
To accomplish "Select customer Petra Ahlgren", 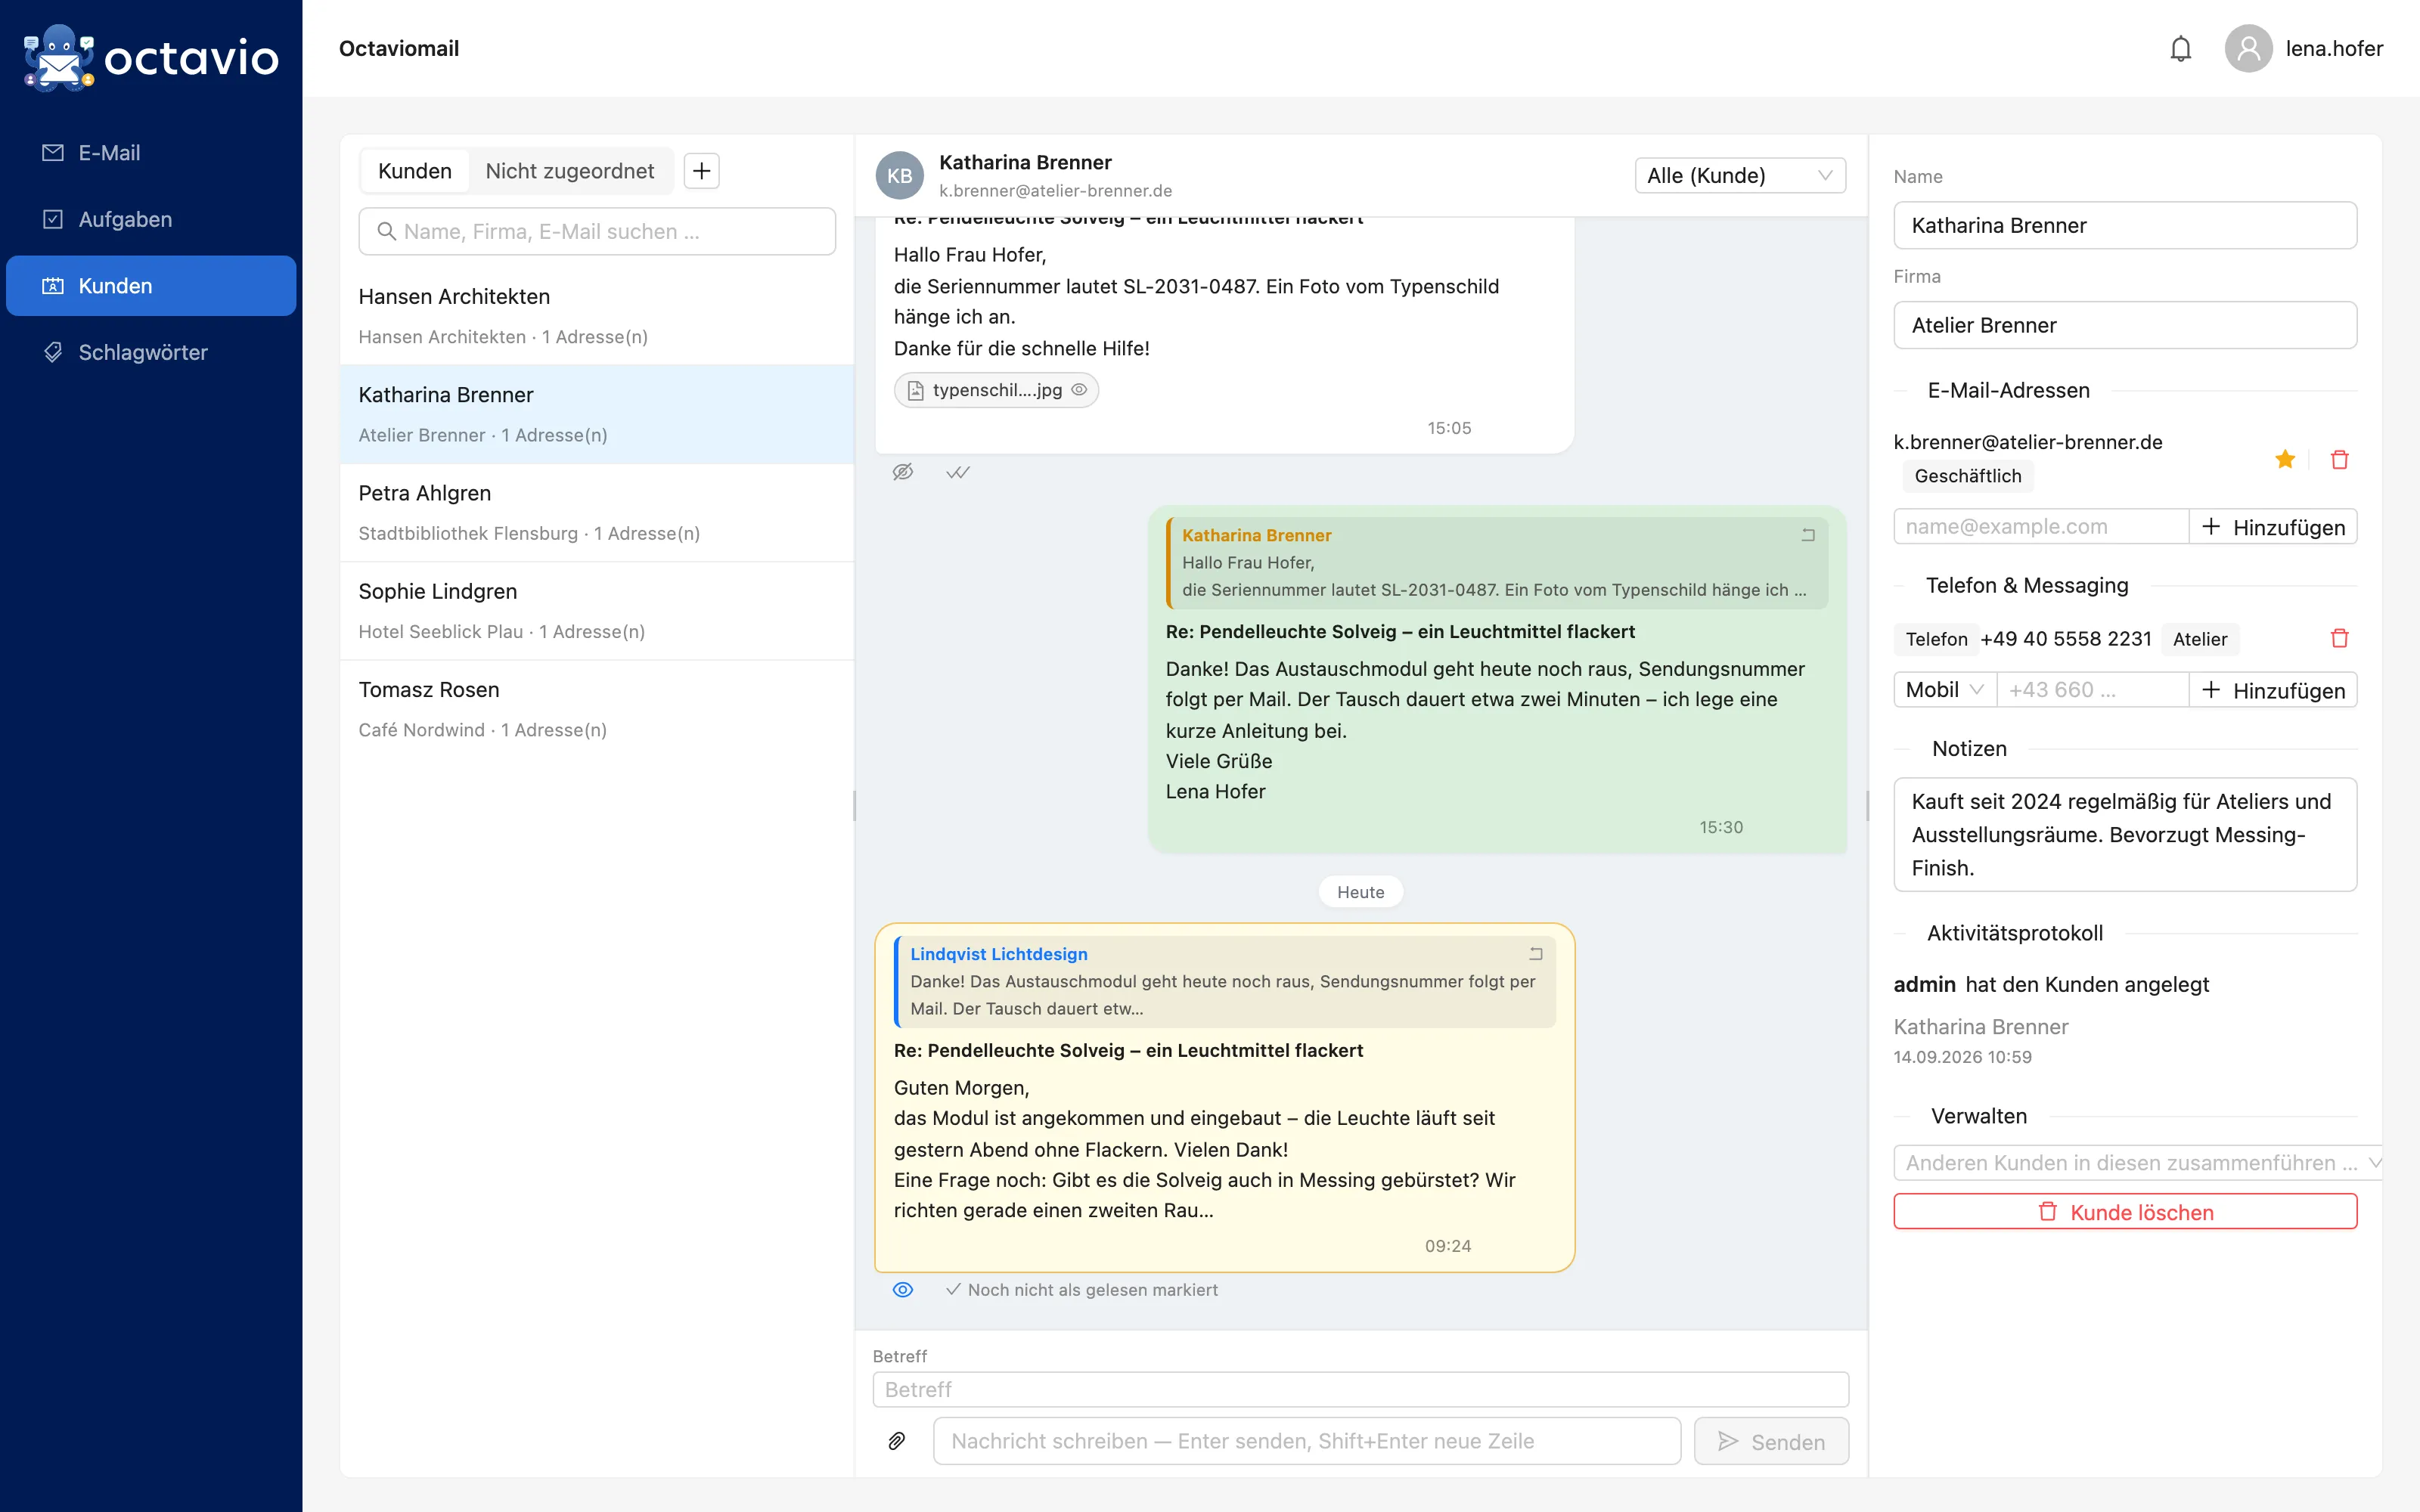I will click(597, 513).
